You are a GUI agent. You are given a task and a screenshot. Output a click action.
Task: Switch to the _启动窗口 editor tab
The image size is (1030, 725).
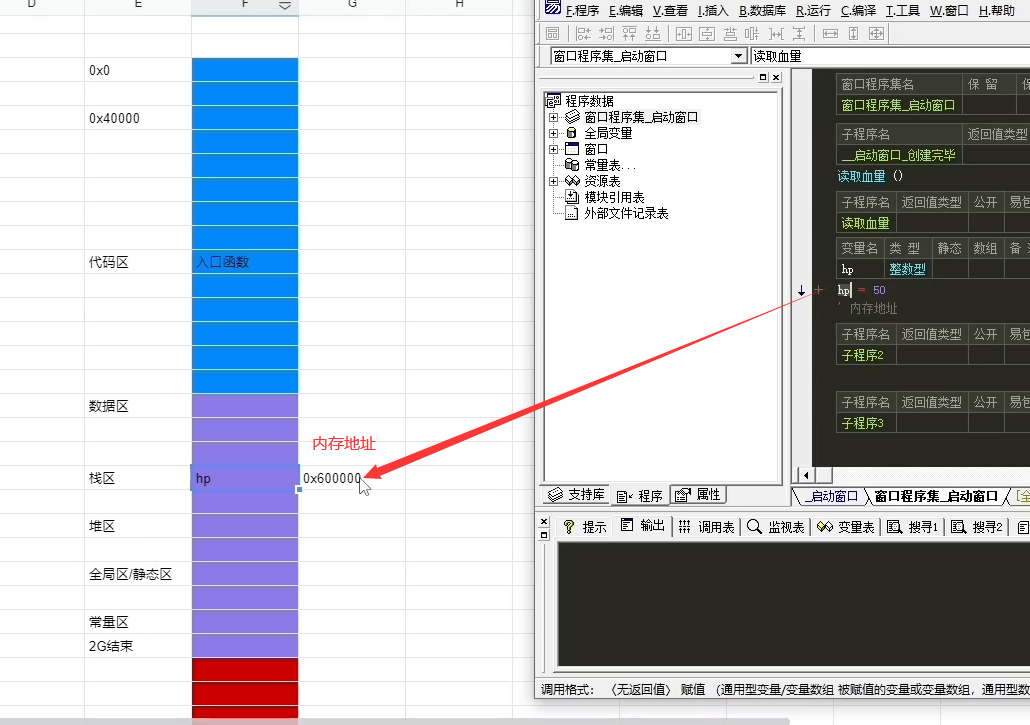tap(831, 496)
